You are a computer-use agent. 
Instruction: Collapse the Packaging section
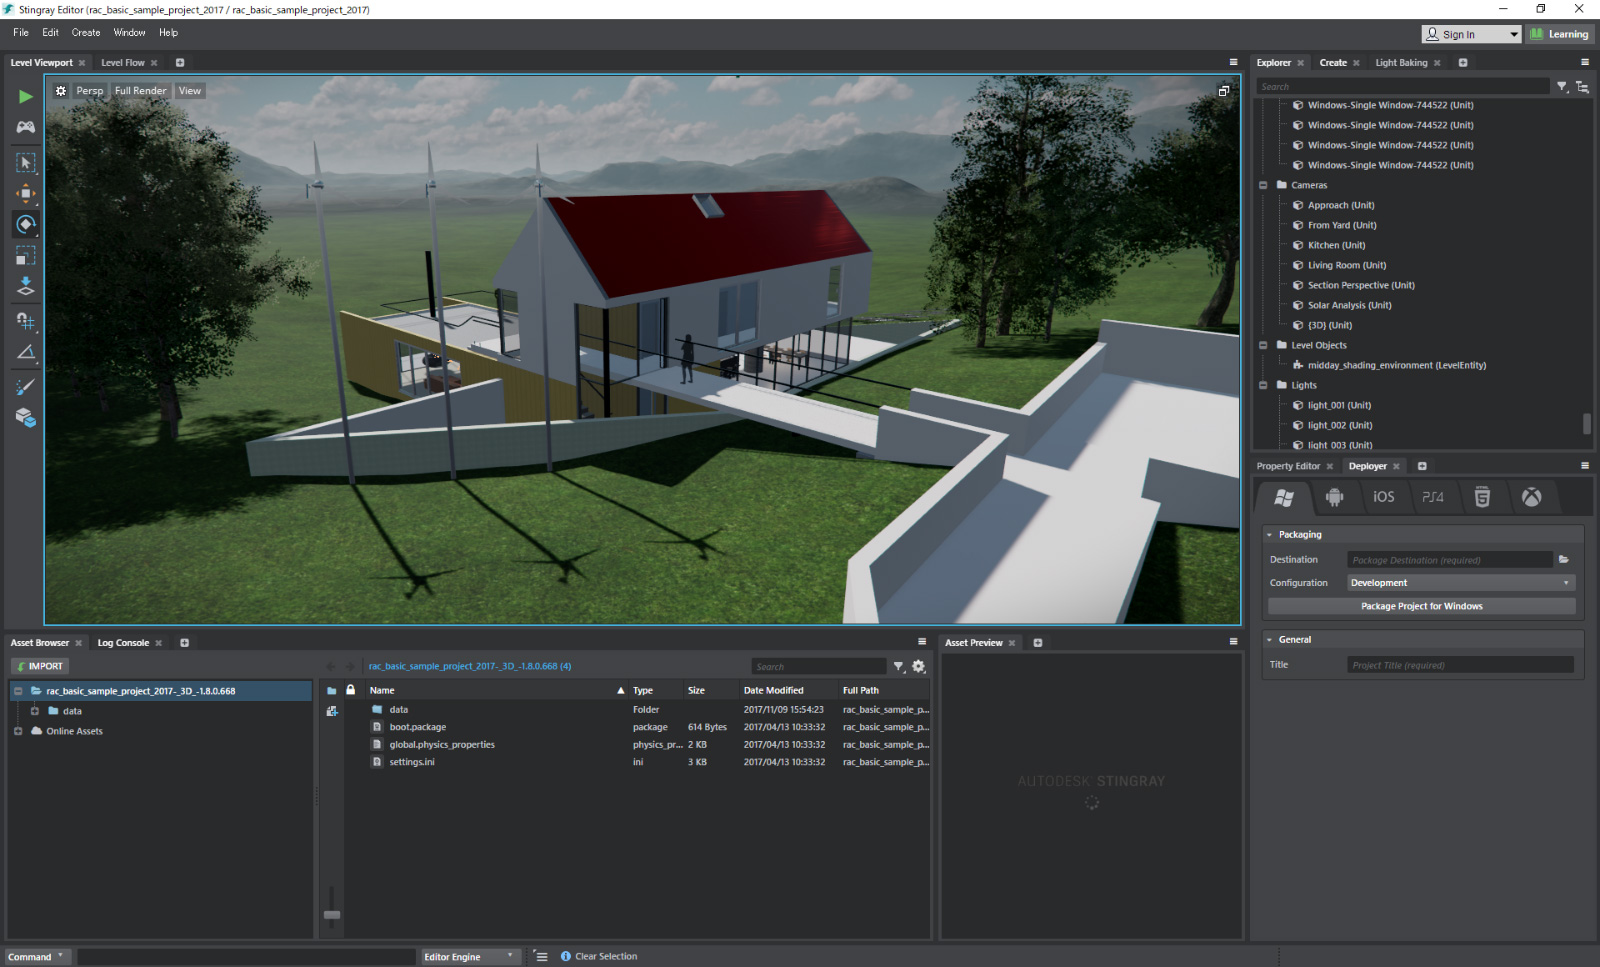[x=1270, y=535]
